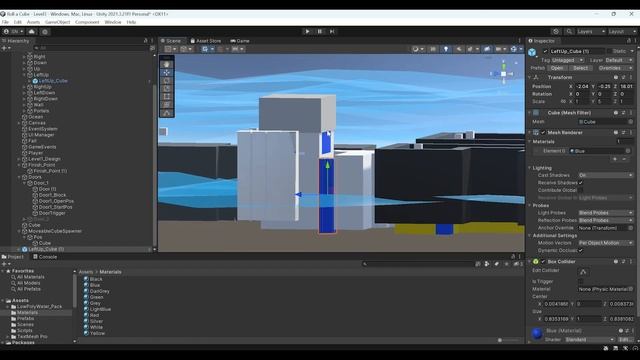The width and height of the screenshot is (640, 360).
Task: Open the Light Probes dropdown
Action: point(606,213)
